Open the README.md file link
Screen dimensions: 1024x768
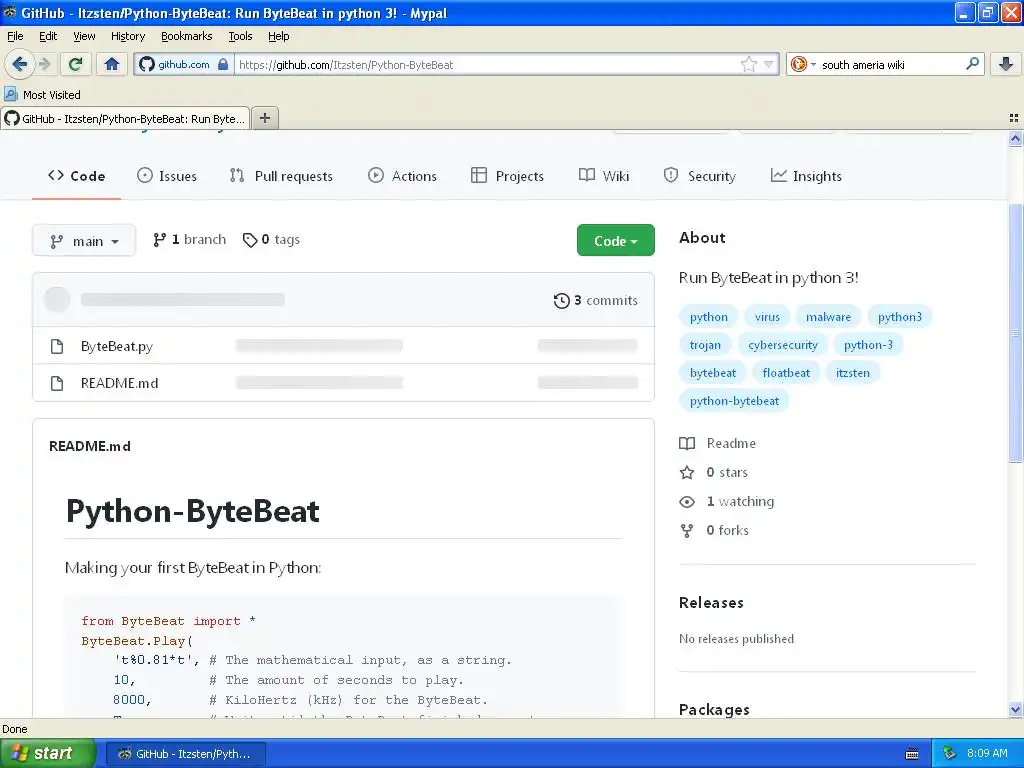120,383
